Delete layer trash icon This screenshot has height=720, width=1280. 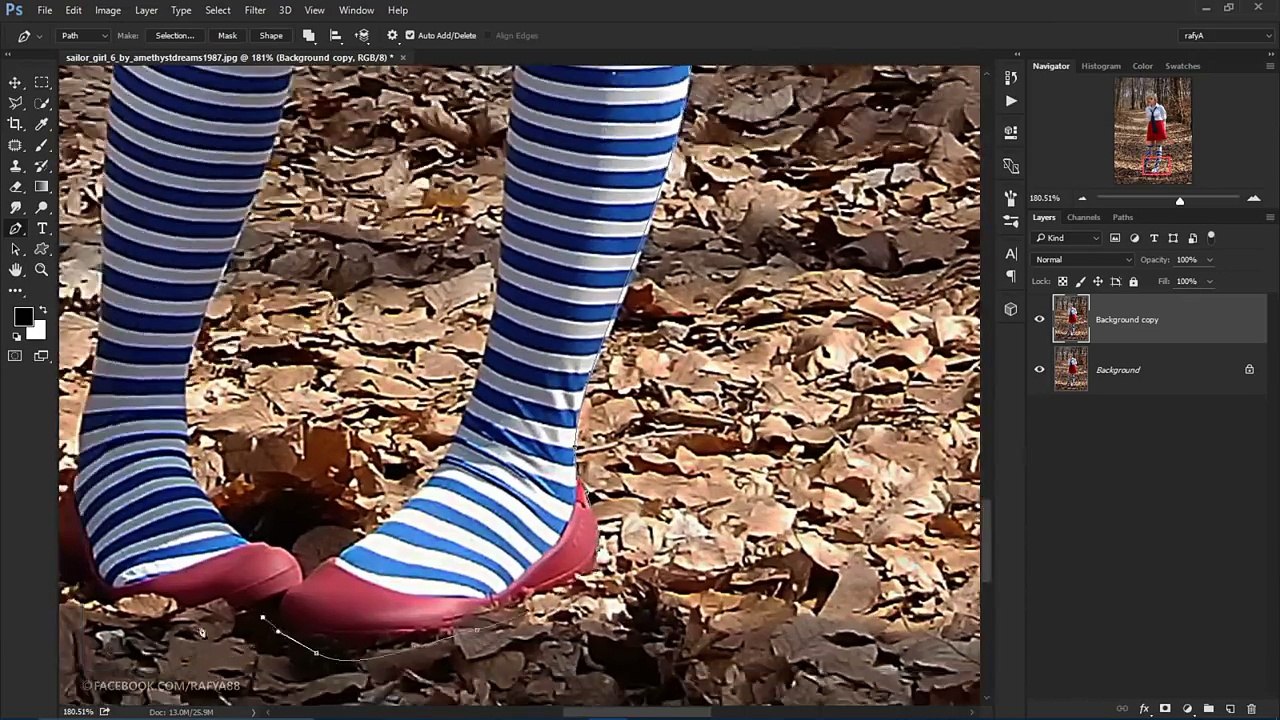(x=1251, y=709)
